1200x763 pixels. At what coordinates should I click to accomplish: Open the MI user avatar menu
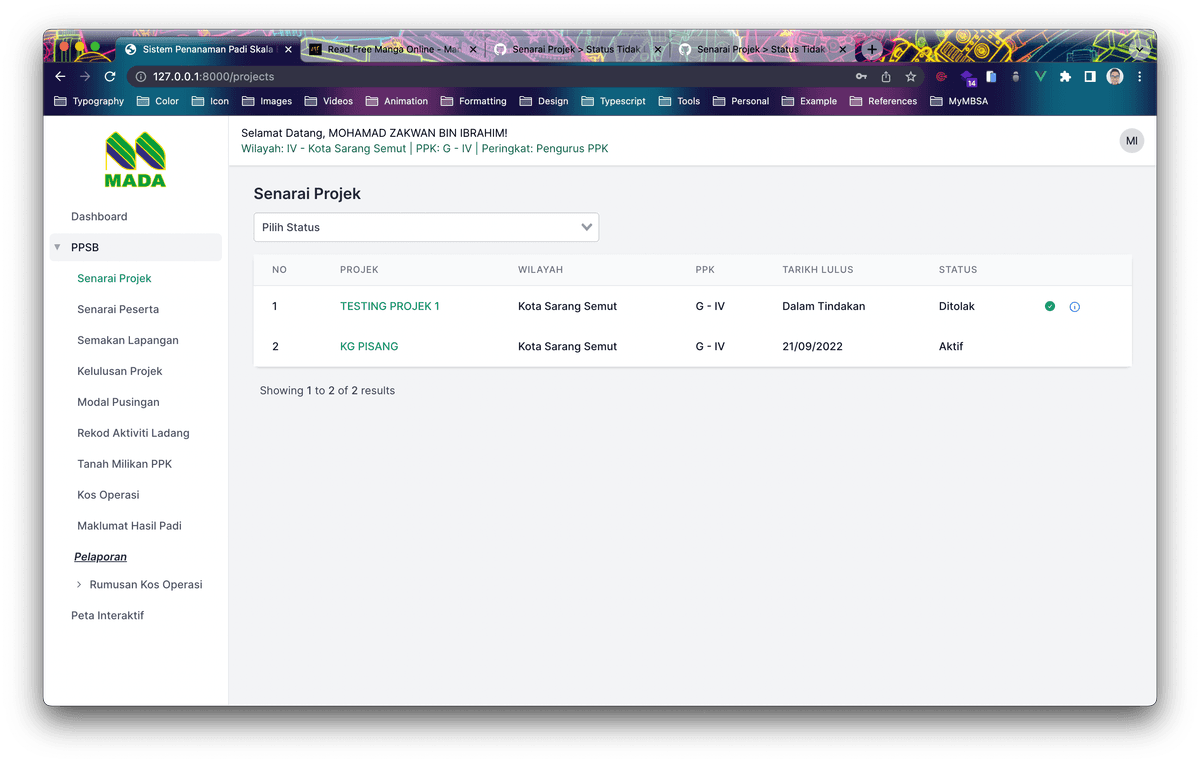coord(1131,141)
